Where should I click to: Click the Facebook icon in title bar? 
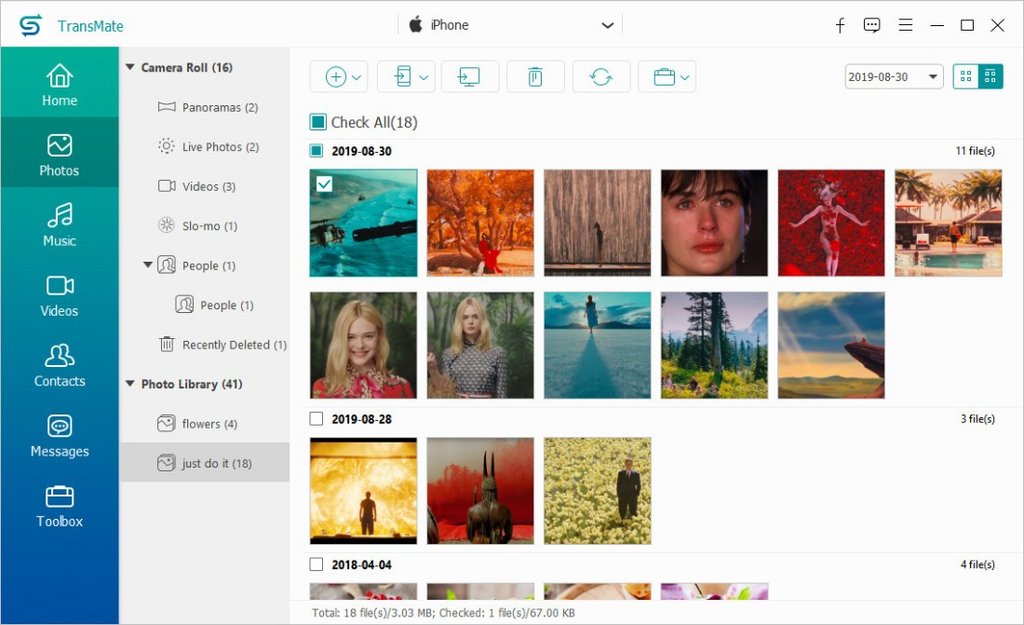tap(840, 25)
